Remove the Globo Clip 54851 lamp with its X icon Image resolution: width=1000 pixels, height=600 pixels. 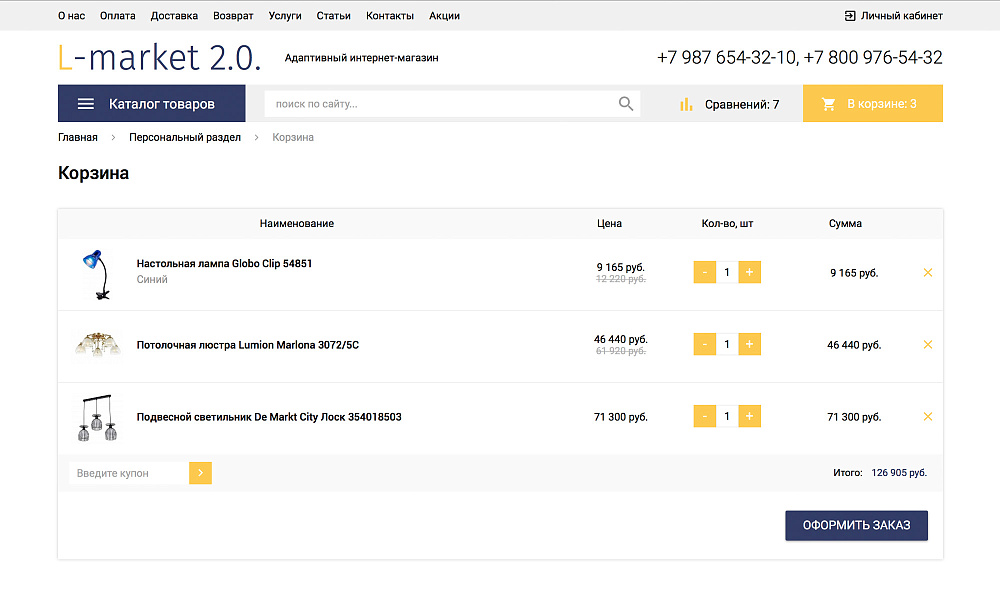(x=927, y=272)
